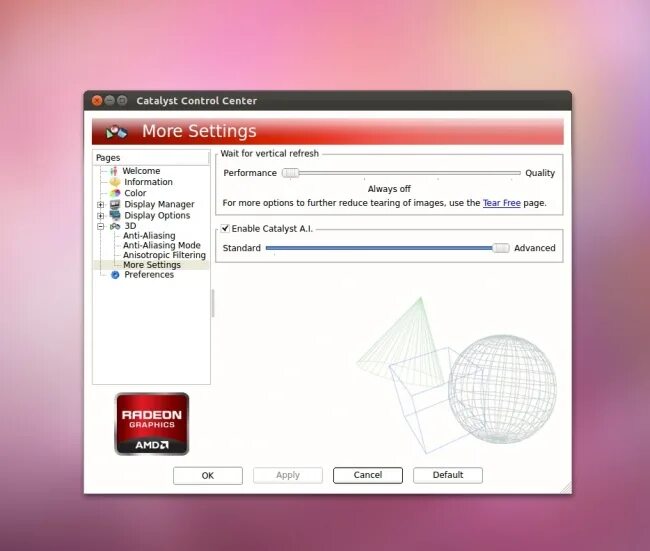Click the 'Standard' slider label

click(242, 248)
